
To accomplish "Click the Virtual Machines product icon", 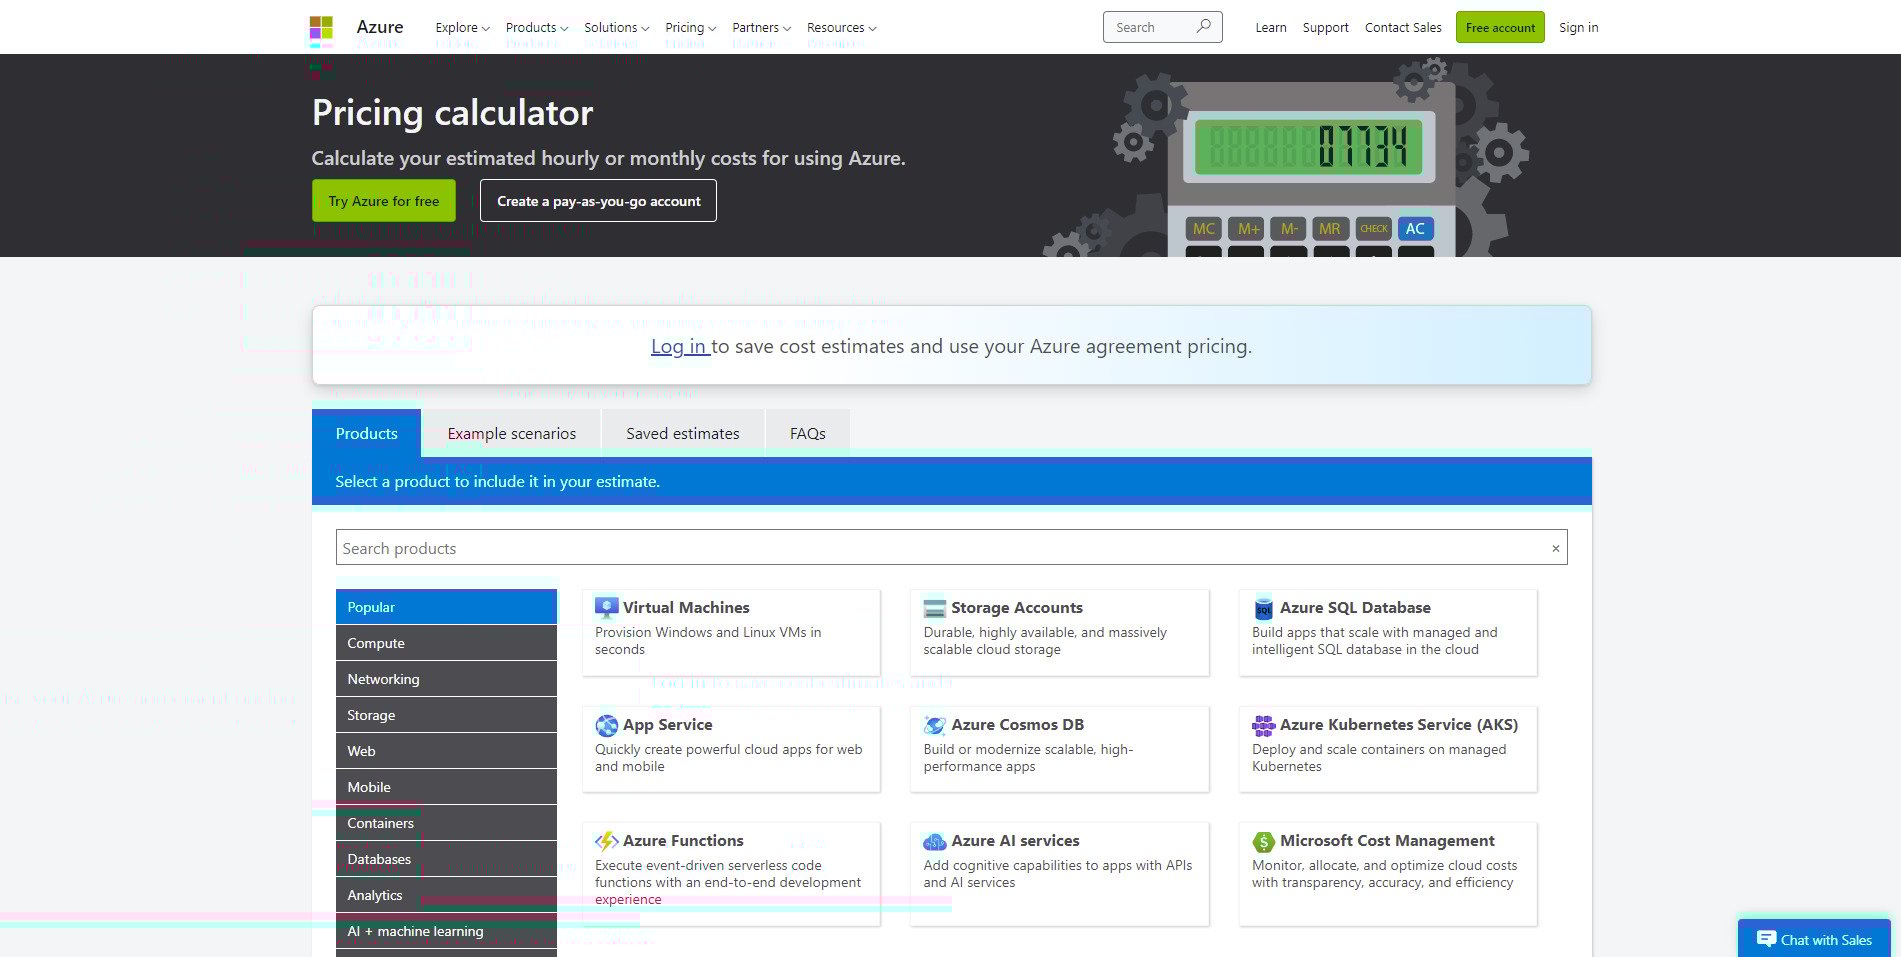I will click(x=606, y=607).
